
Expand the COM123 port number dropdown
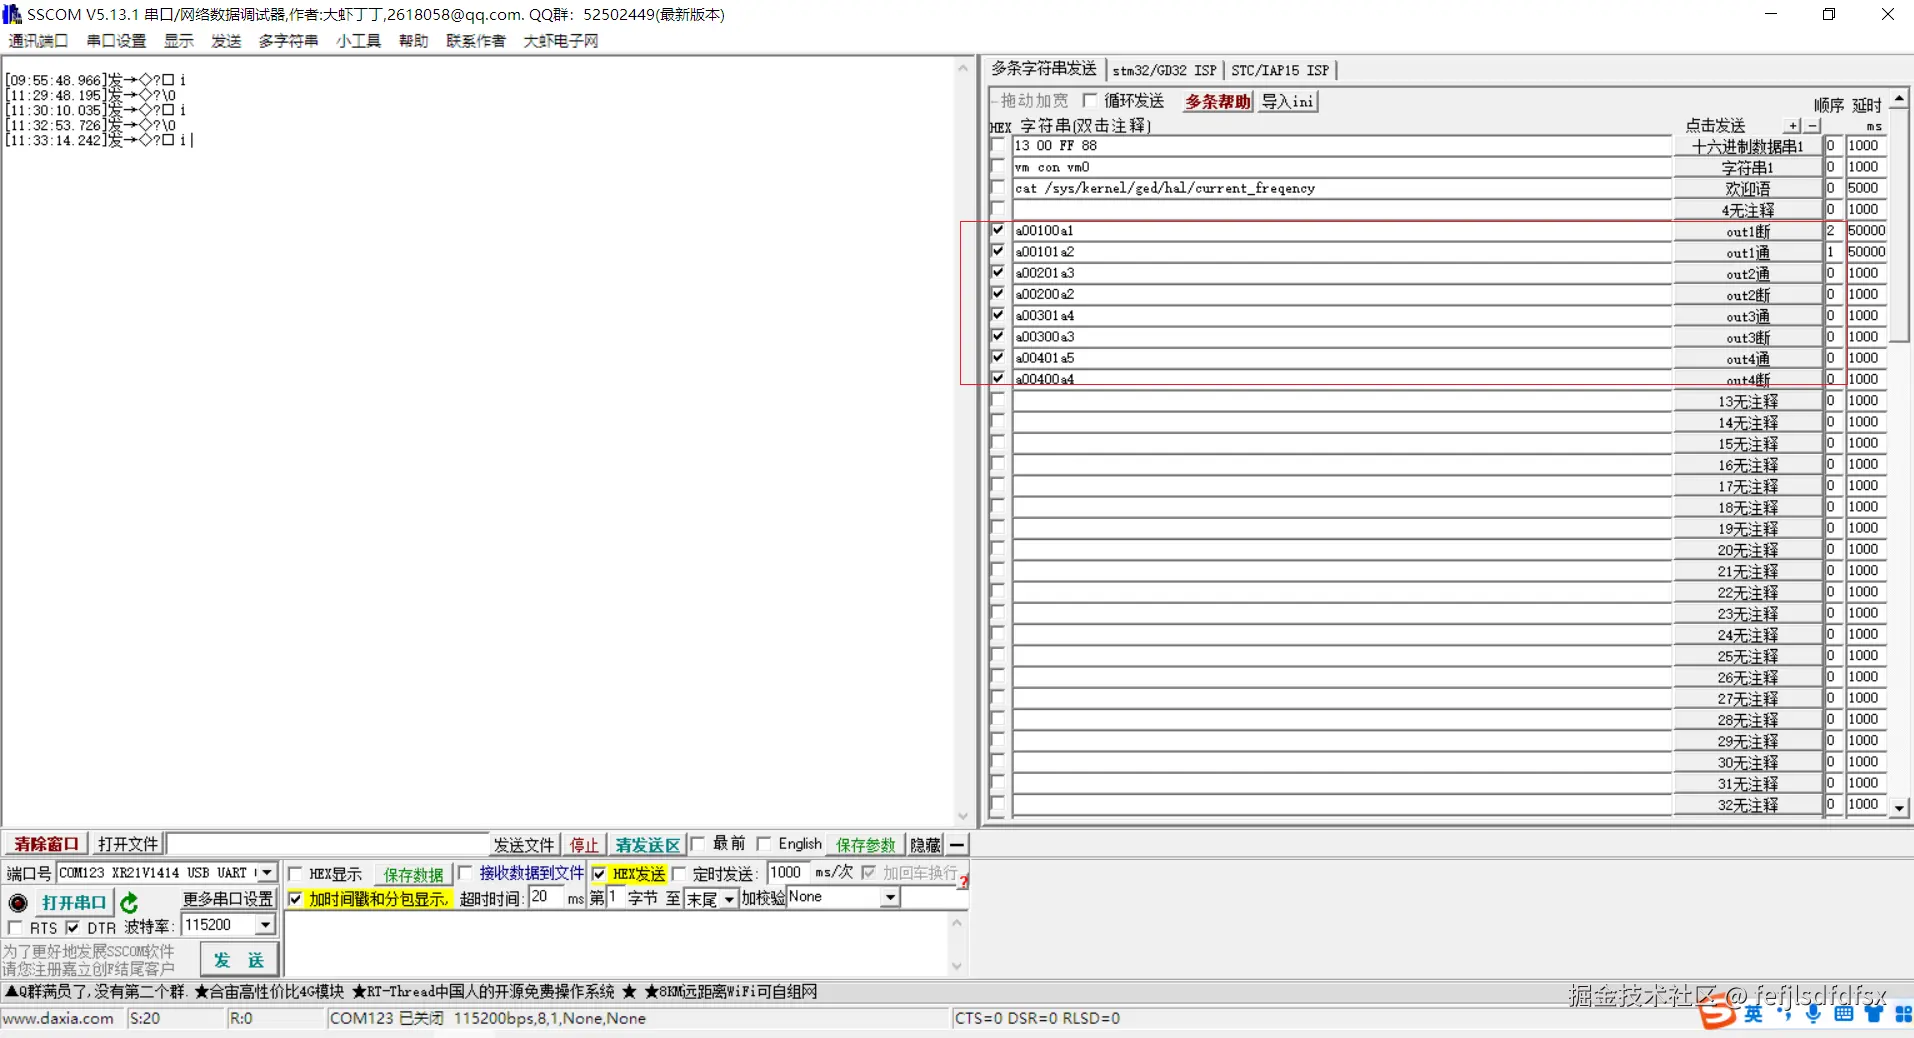pos(266,873)
